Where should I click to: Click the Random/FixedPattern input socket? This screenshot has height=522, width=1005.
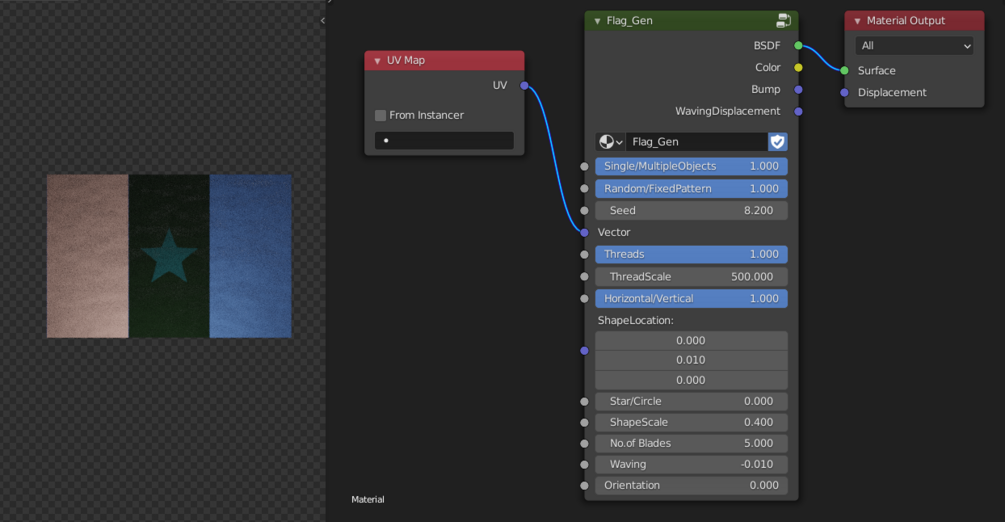[584, 189]
